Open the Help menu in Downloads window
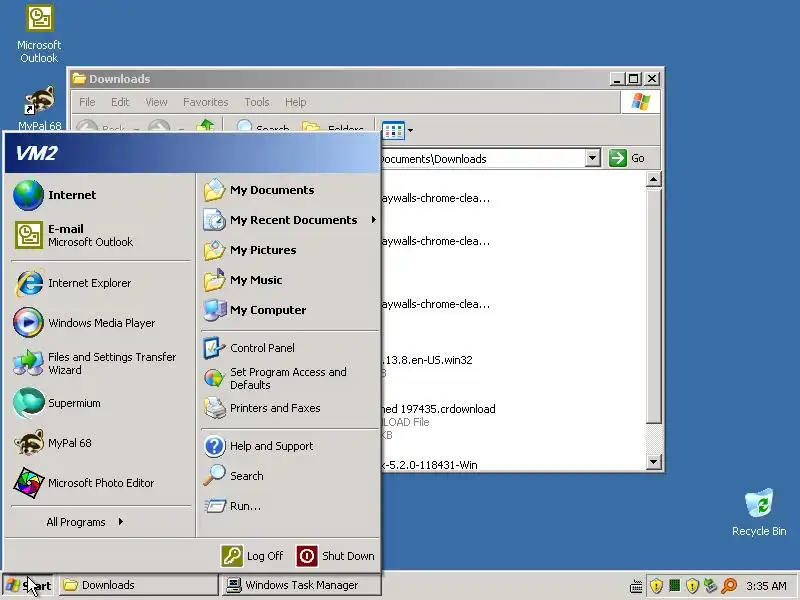This screenshot has height=600, width=800. [x=295, y=102]
